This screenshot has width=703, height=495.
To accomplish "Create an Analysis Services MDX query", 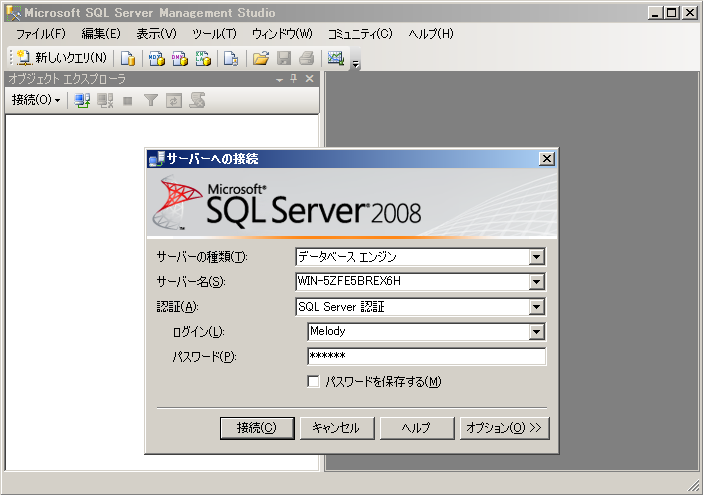I will (156, 58).
